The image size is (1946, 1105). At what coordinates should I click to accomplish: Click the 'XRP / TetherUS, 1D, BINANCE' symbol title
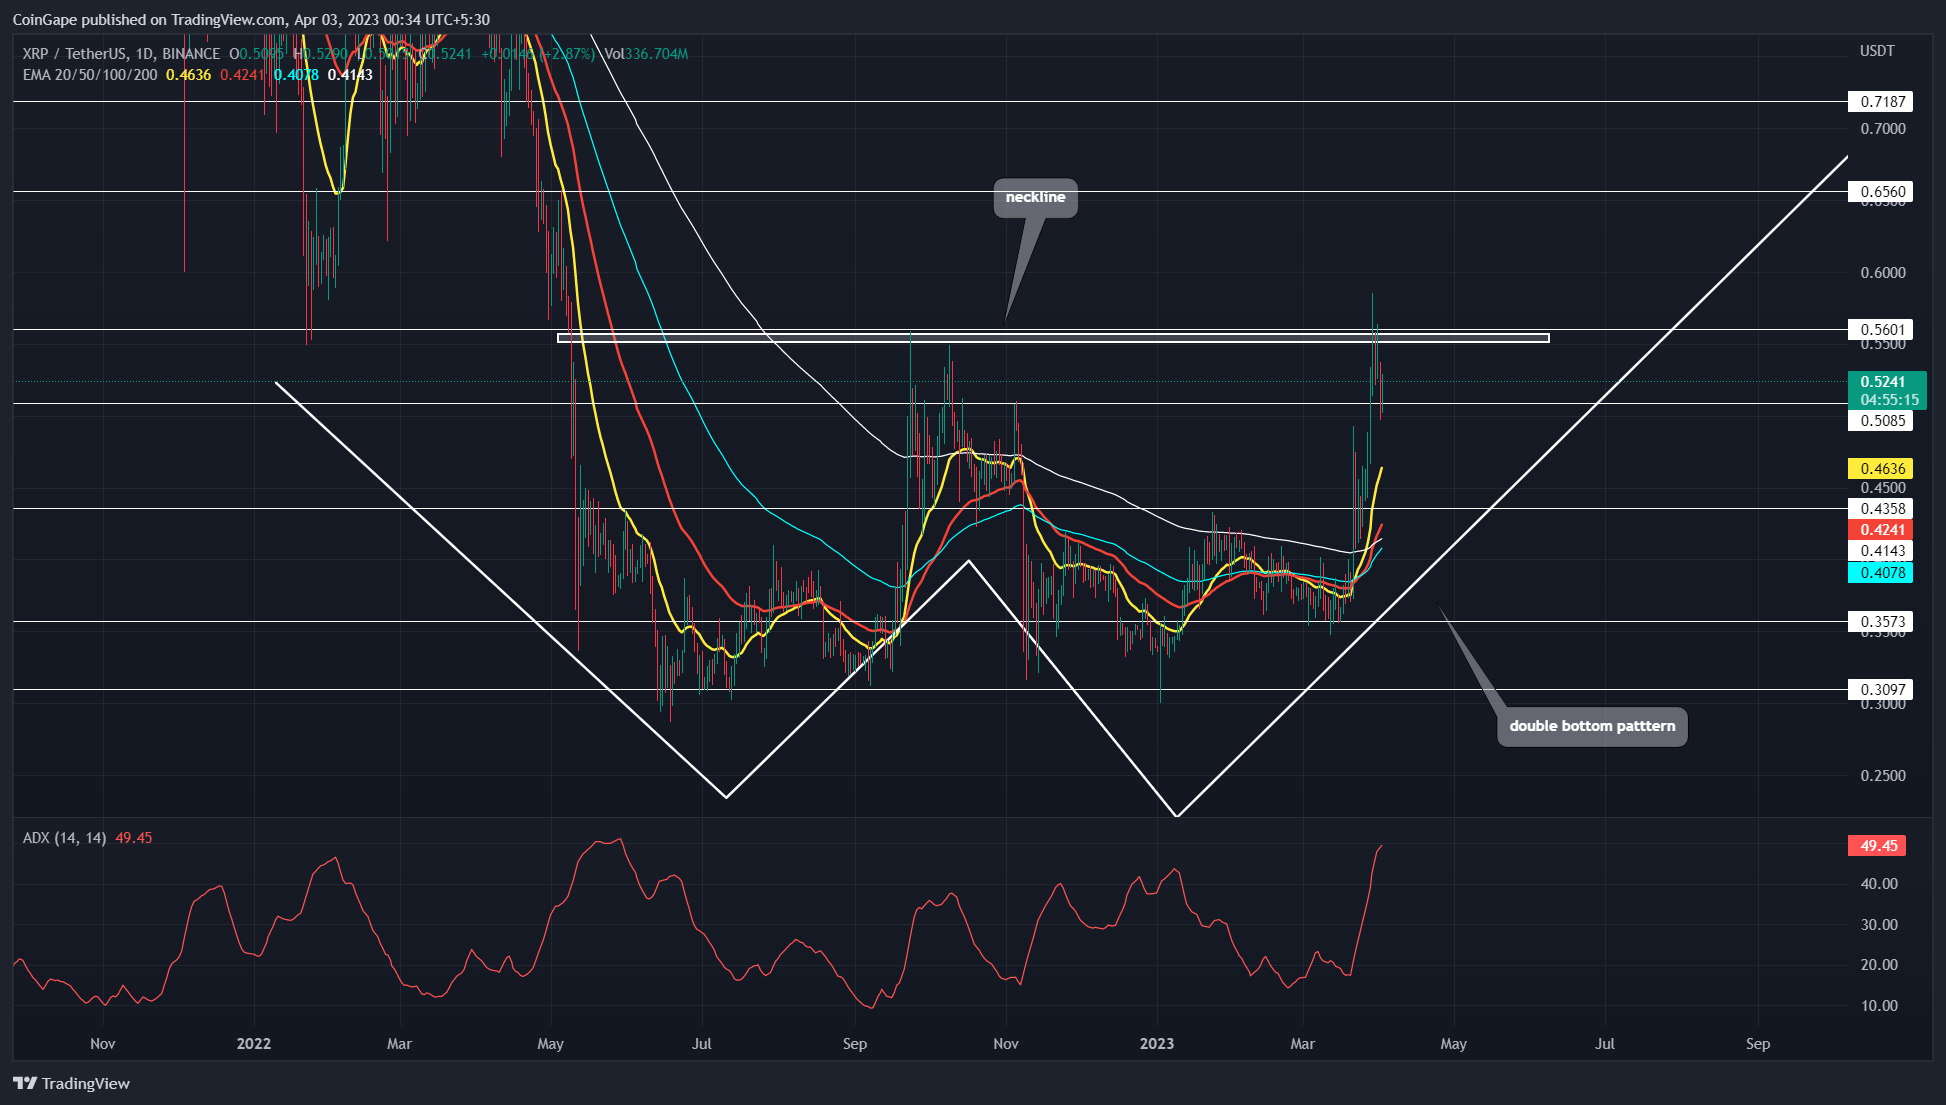[x=121, y=54]
